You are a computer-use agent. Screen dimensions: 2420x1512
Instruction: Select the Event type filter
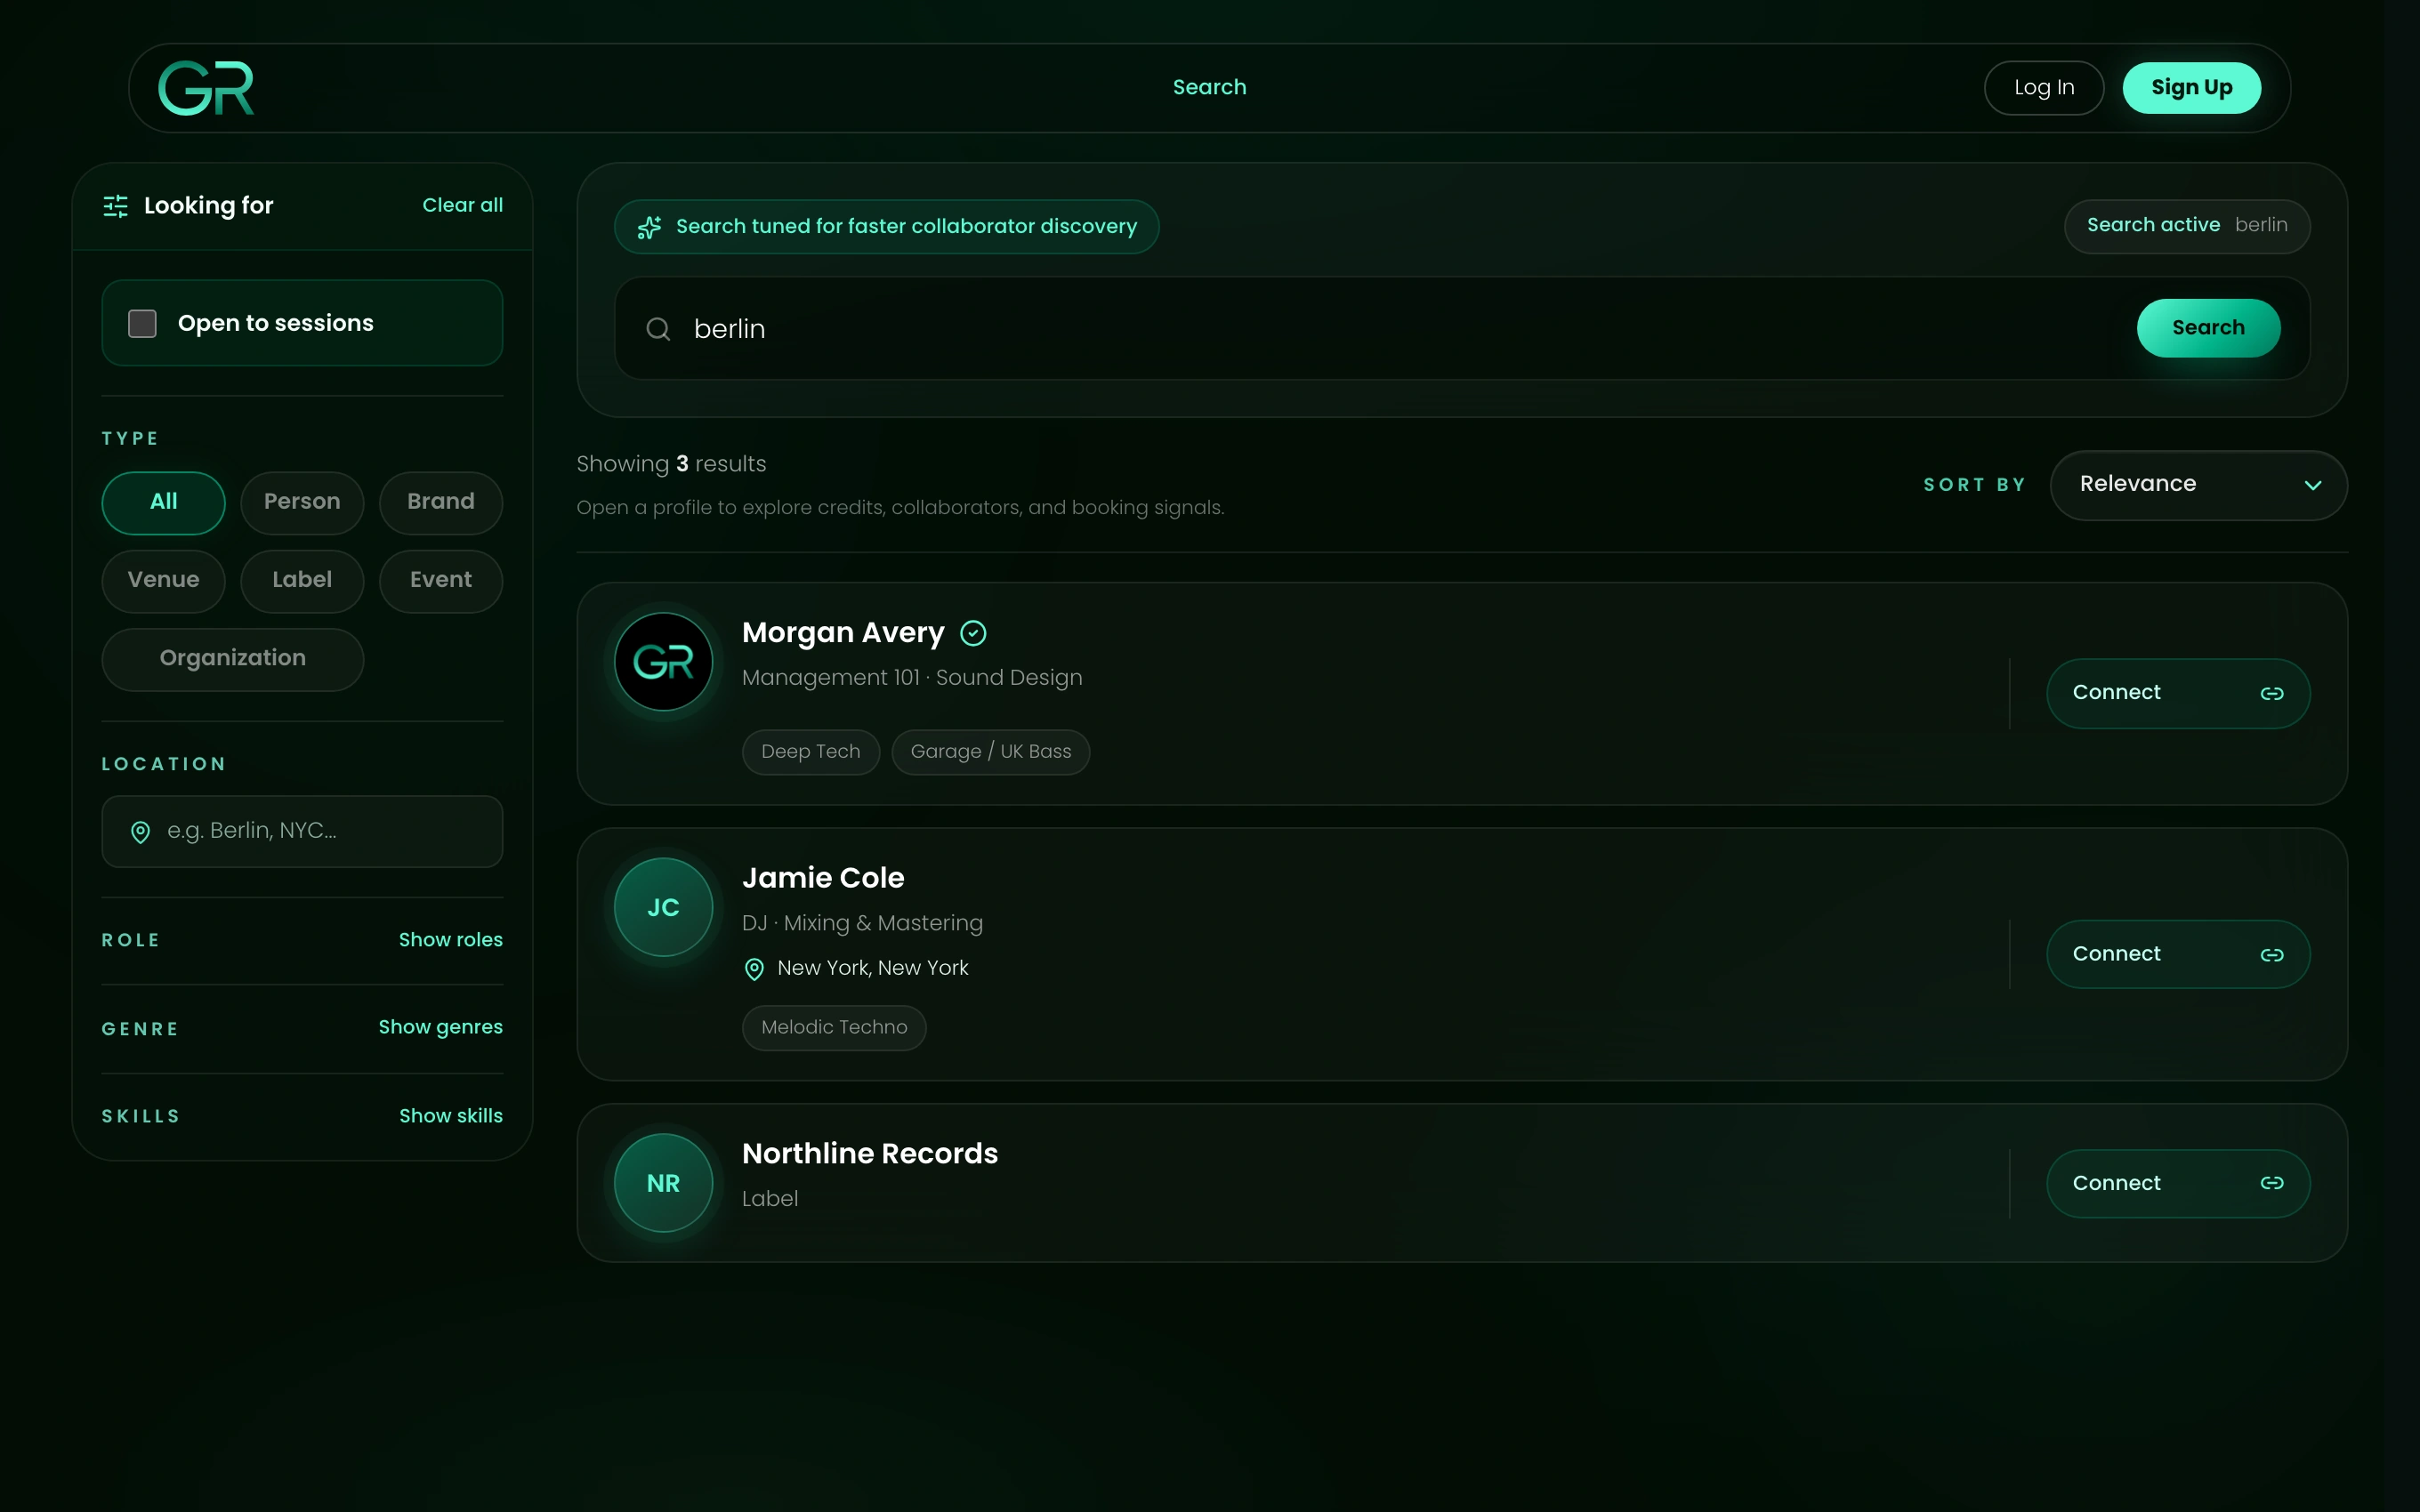pyautogui.click(x=441, y=580)
